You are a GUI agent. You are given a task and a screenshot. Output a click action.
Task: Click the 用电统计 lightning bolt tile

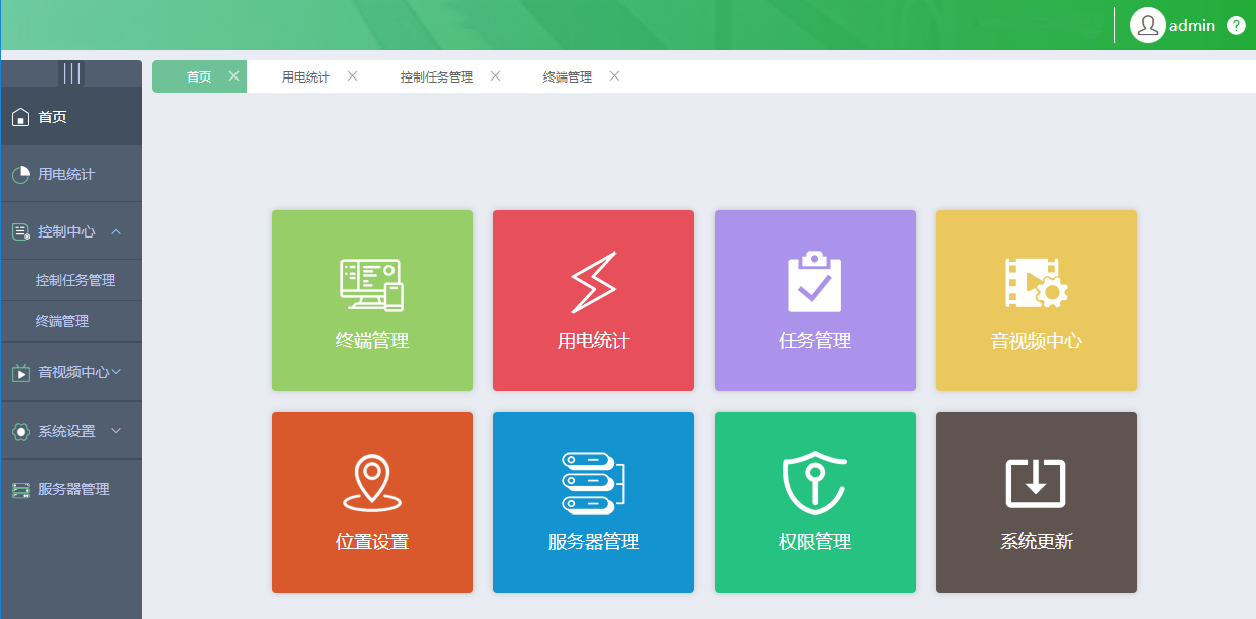[593, 300]
